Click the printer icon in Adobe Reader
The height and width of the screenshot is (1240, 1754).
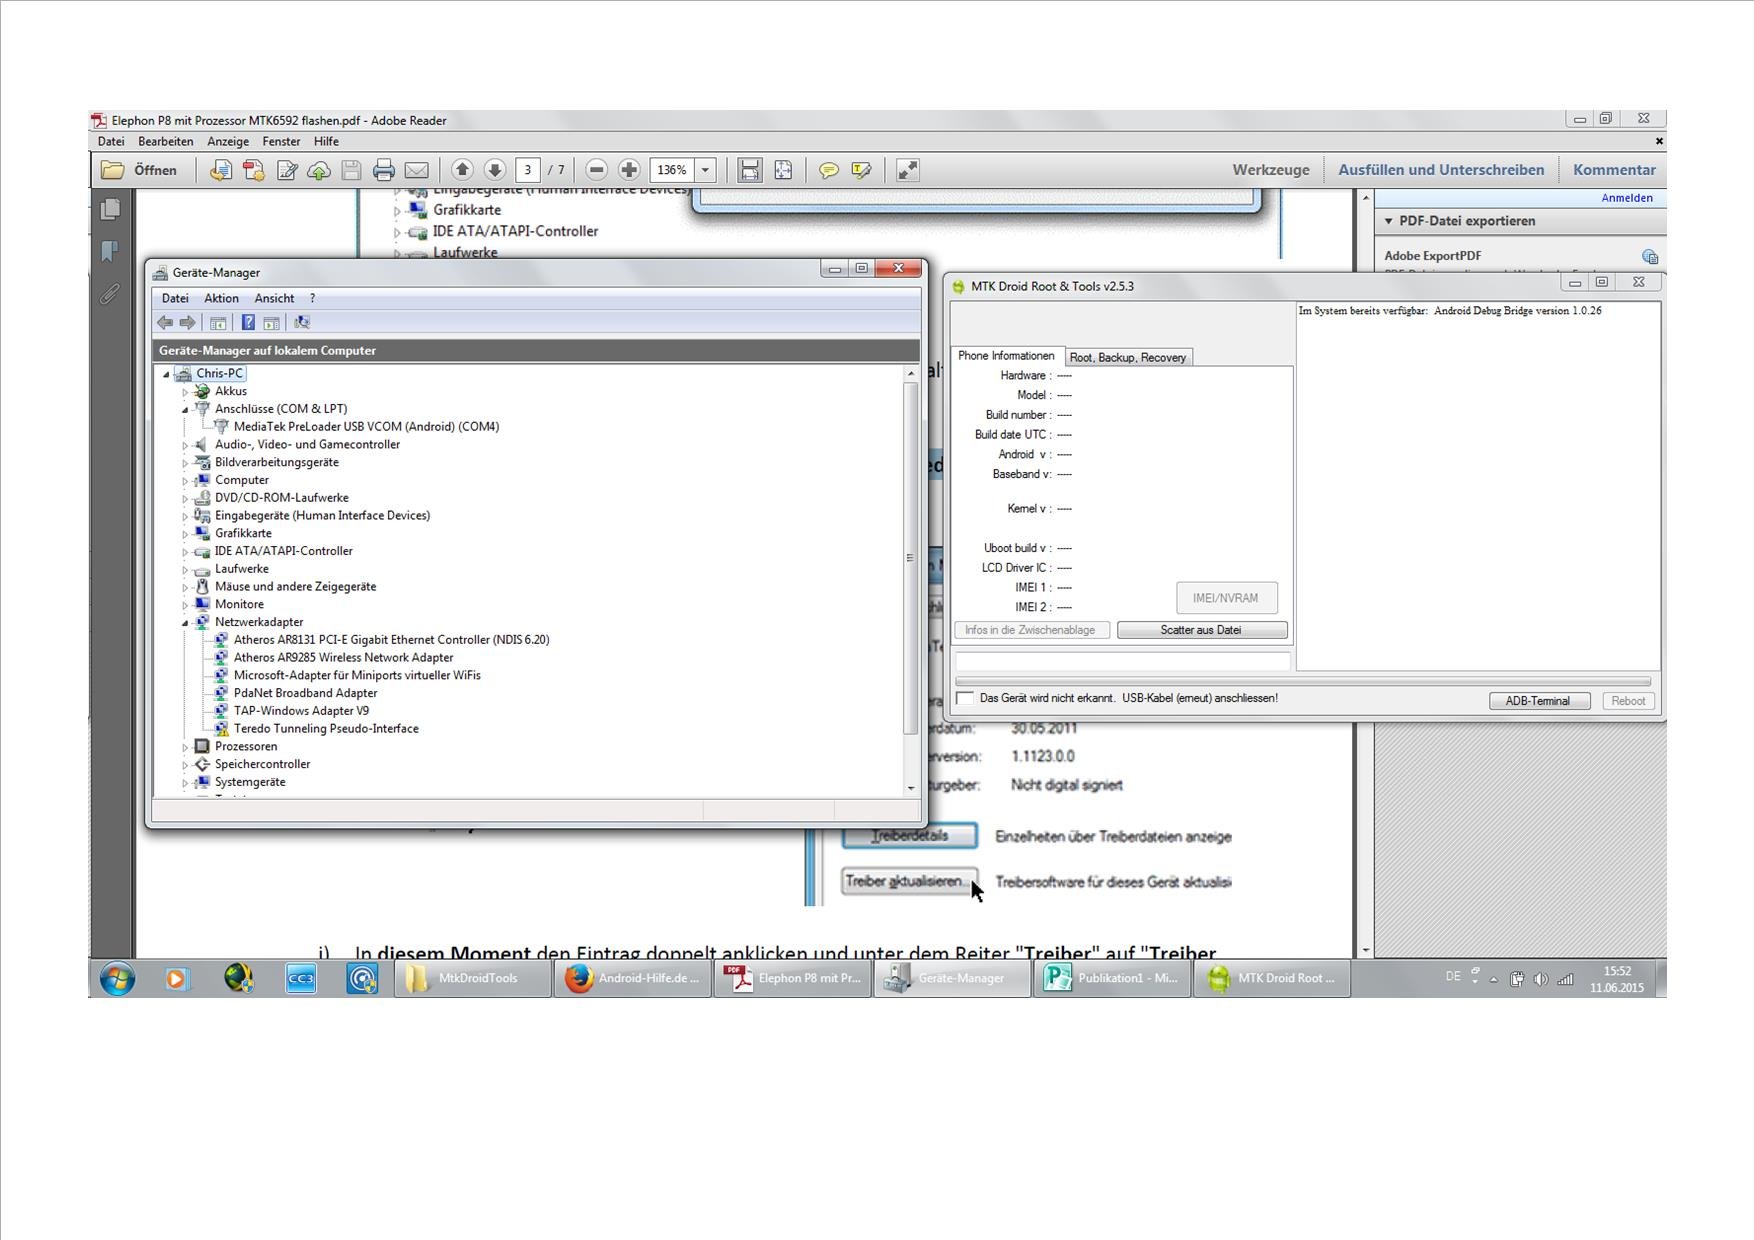click(x=384, y=170)
